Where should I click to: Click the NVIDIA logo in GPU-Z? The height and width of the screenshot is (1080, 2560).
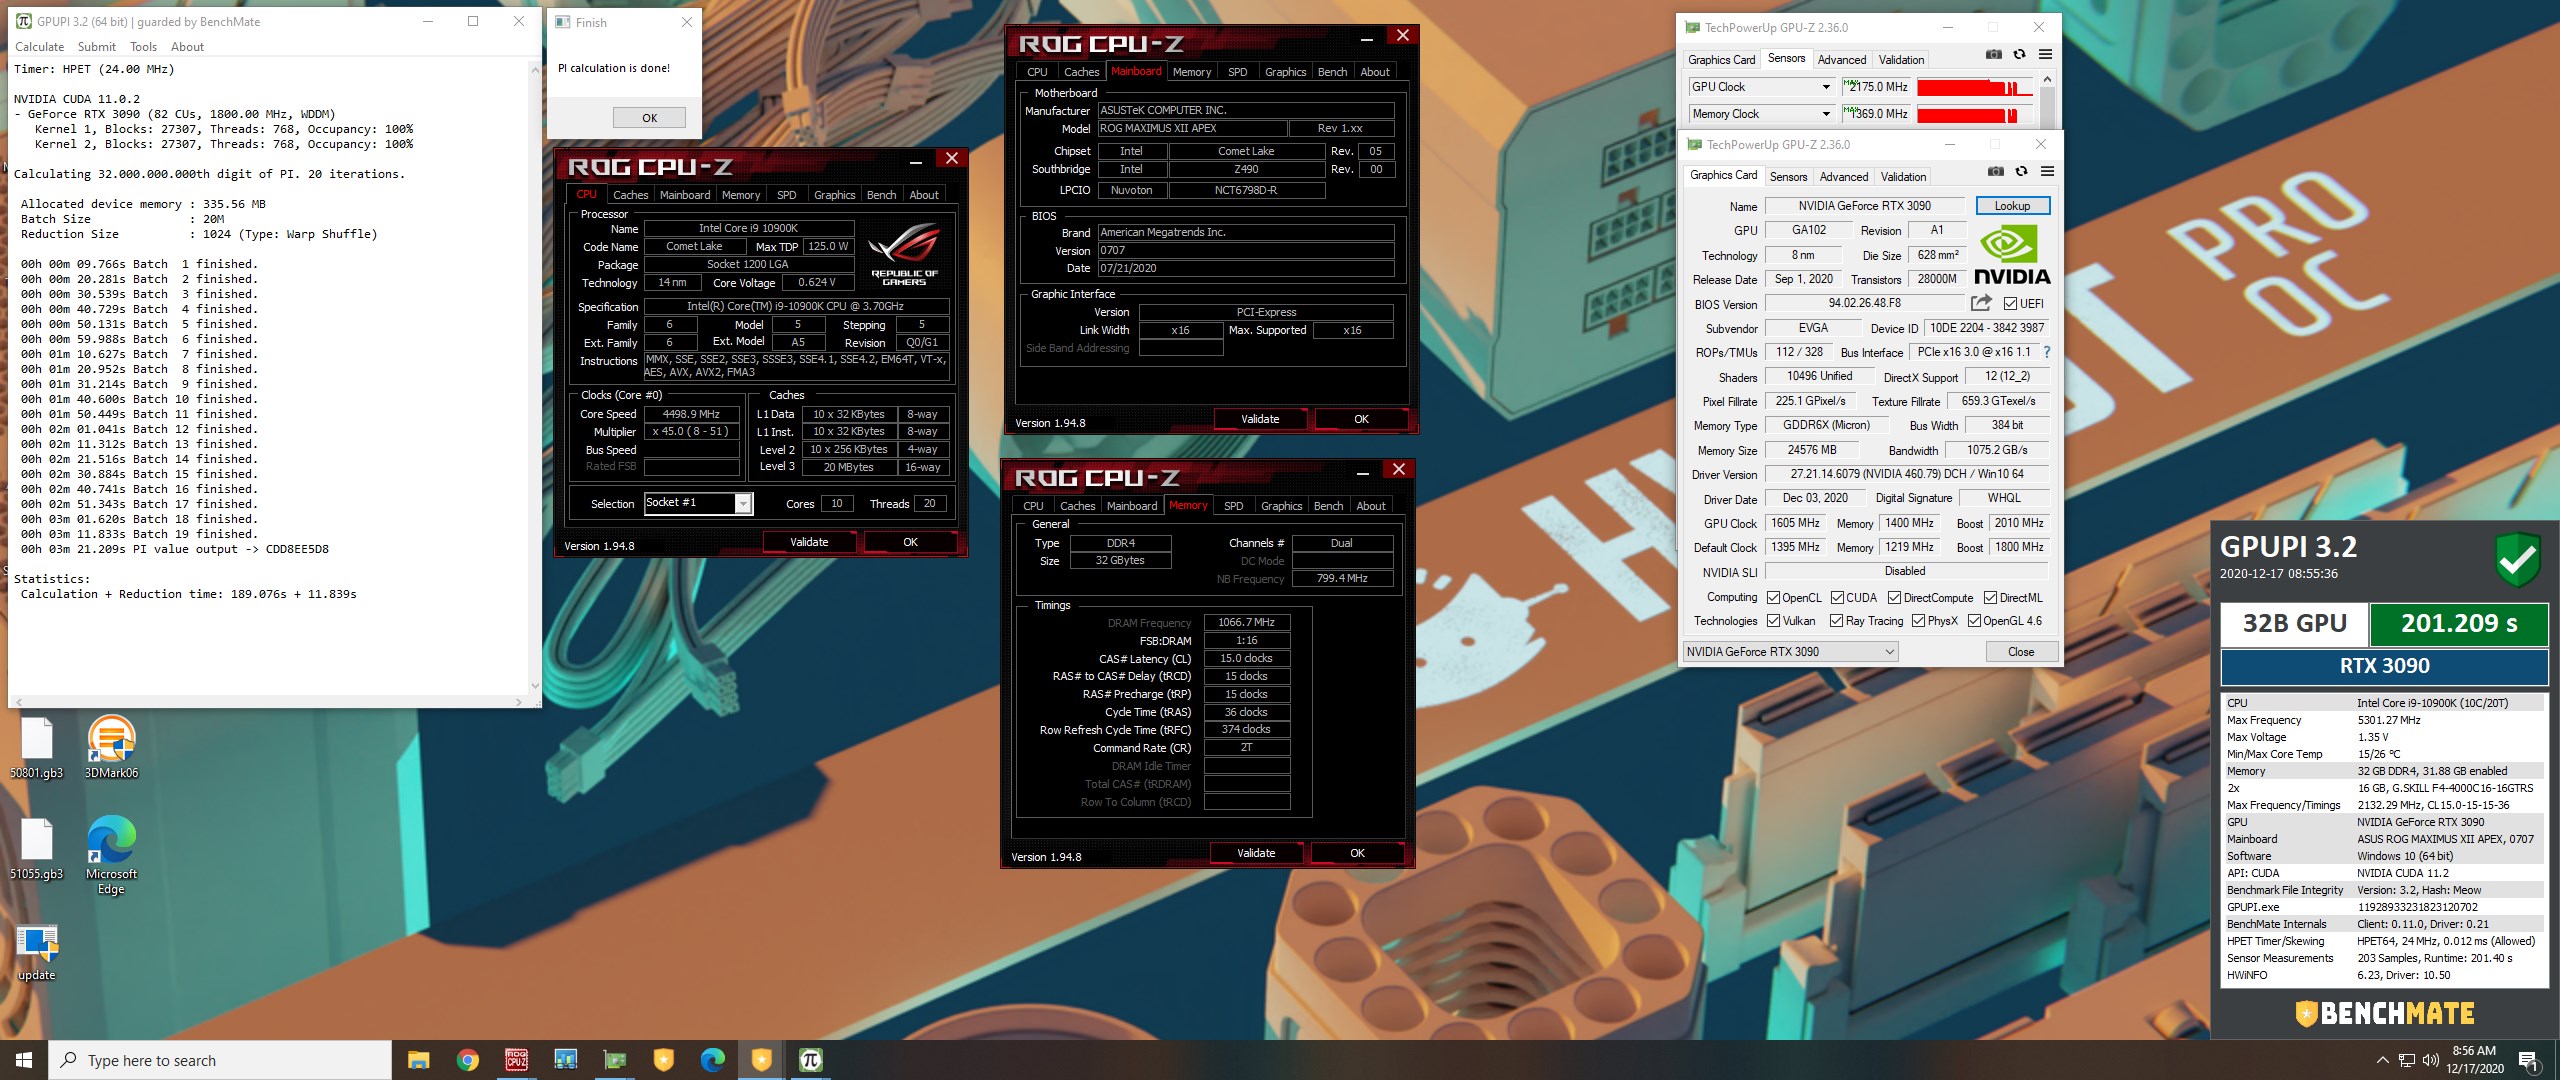click(2012, 256)
